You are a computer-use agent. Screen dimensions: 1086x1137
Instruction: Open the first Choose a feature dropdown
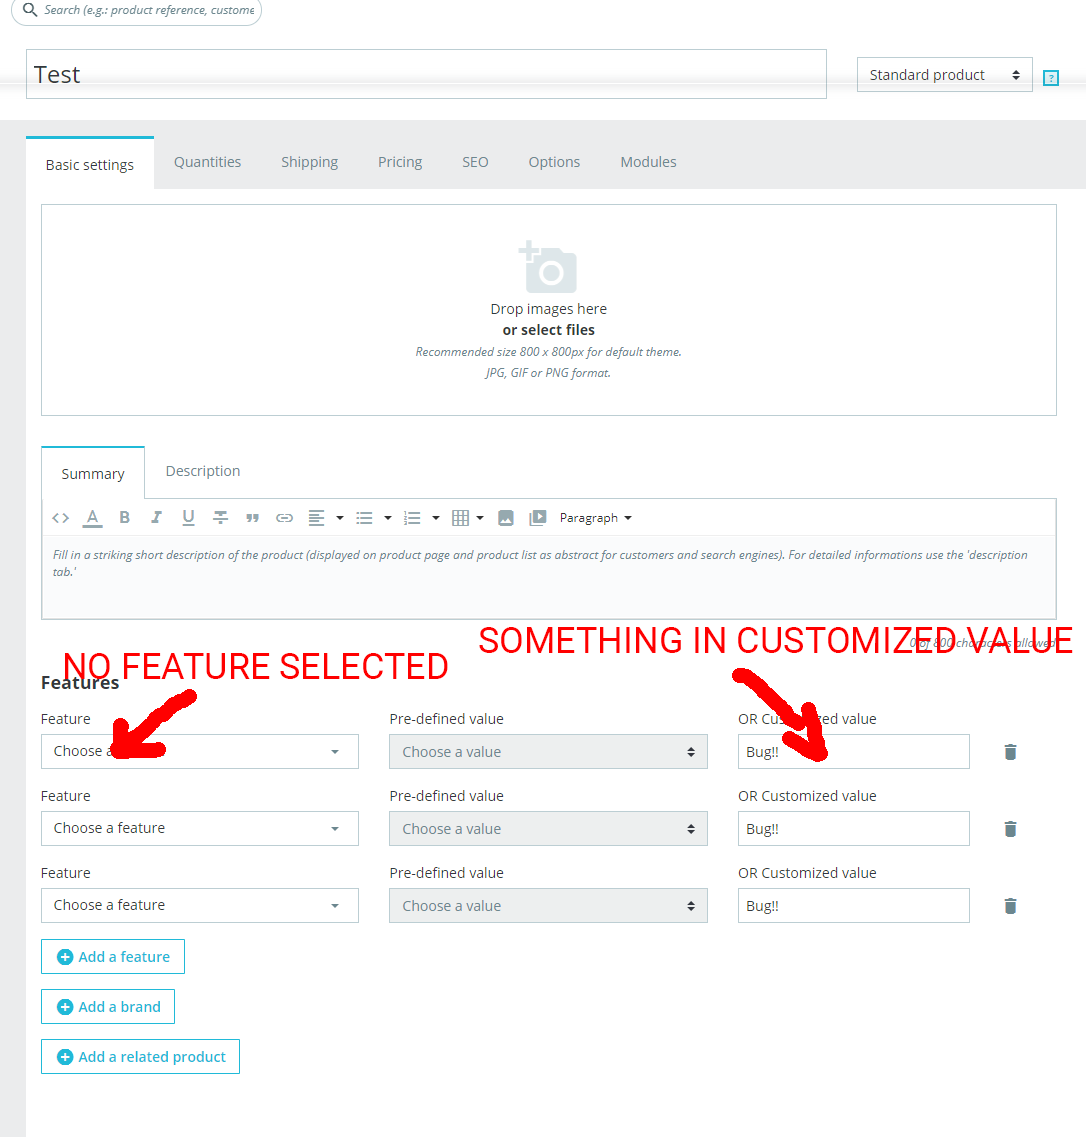pos(200,751)
